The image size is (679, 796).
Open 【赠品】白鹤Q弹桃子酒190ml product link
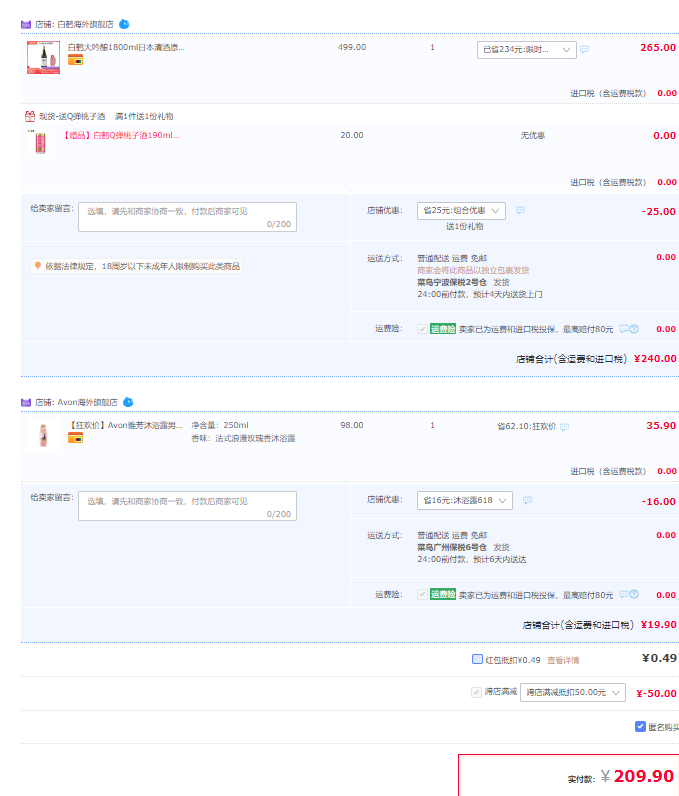tap(121, 136)
